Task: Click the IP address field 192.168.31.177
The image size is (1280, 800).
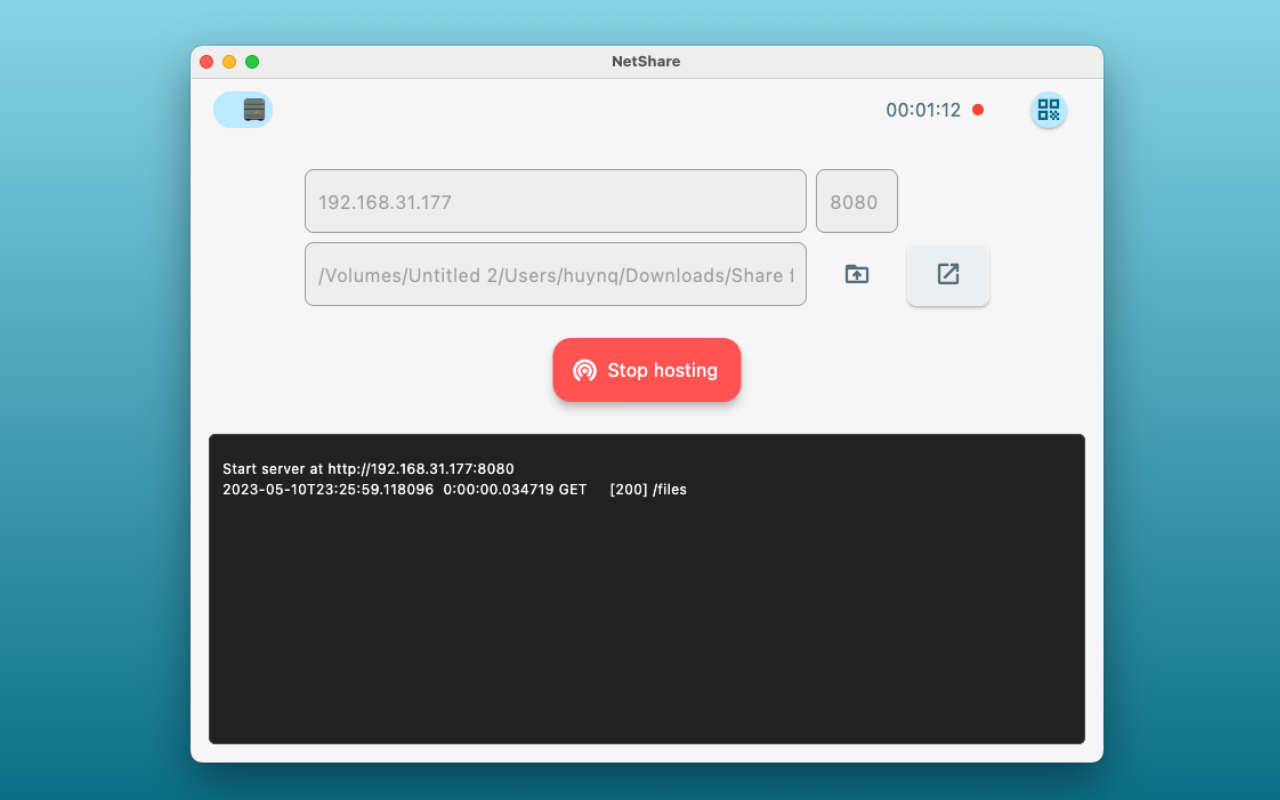Action: coord(555,201)
